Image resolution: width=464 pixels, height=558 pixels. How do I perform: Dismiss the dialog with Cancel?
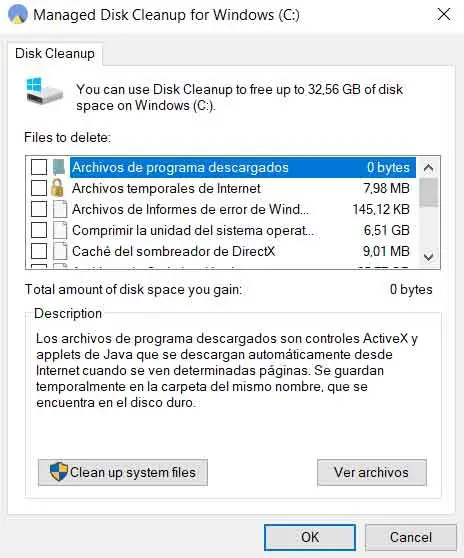click(411, 537)
